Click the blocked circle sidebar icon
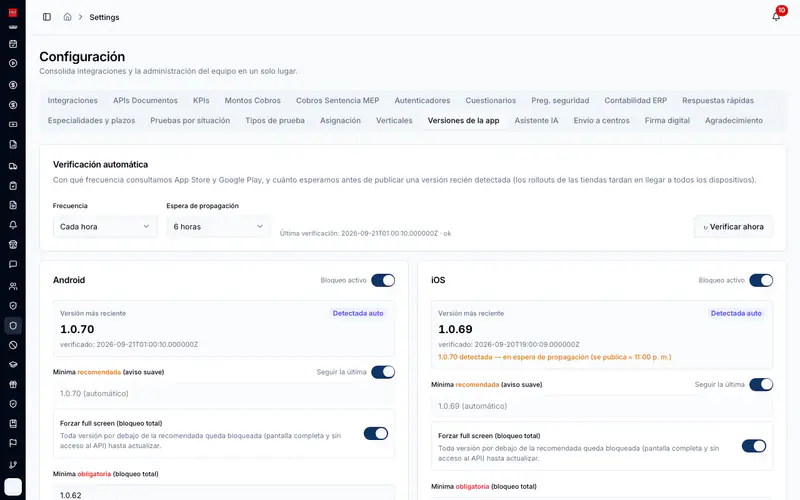 (13, 345)
